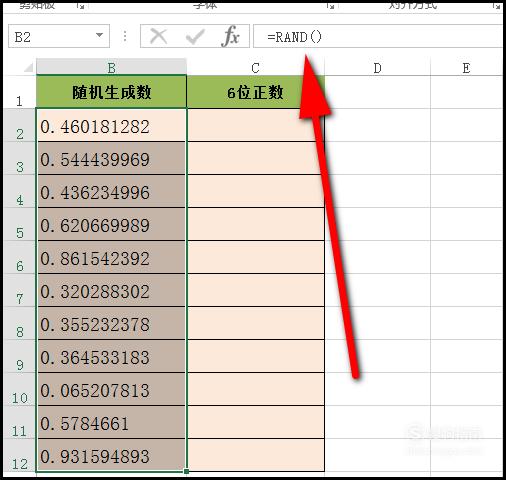506x480 pixels.
Task: Click empty cell D2
Action: point(377,125)
